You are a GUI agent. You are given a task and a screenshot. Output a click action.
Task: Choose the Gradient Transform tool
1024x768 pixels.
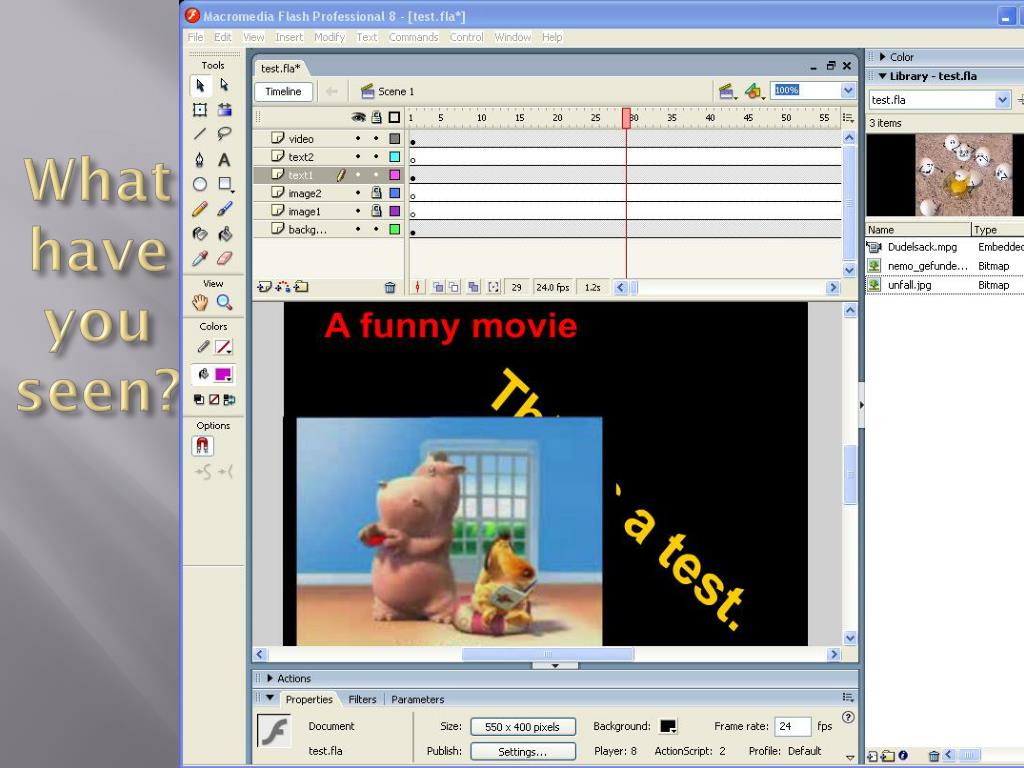click(x=225, y=110)
